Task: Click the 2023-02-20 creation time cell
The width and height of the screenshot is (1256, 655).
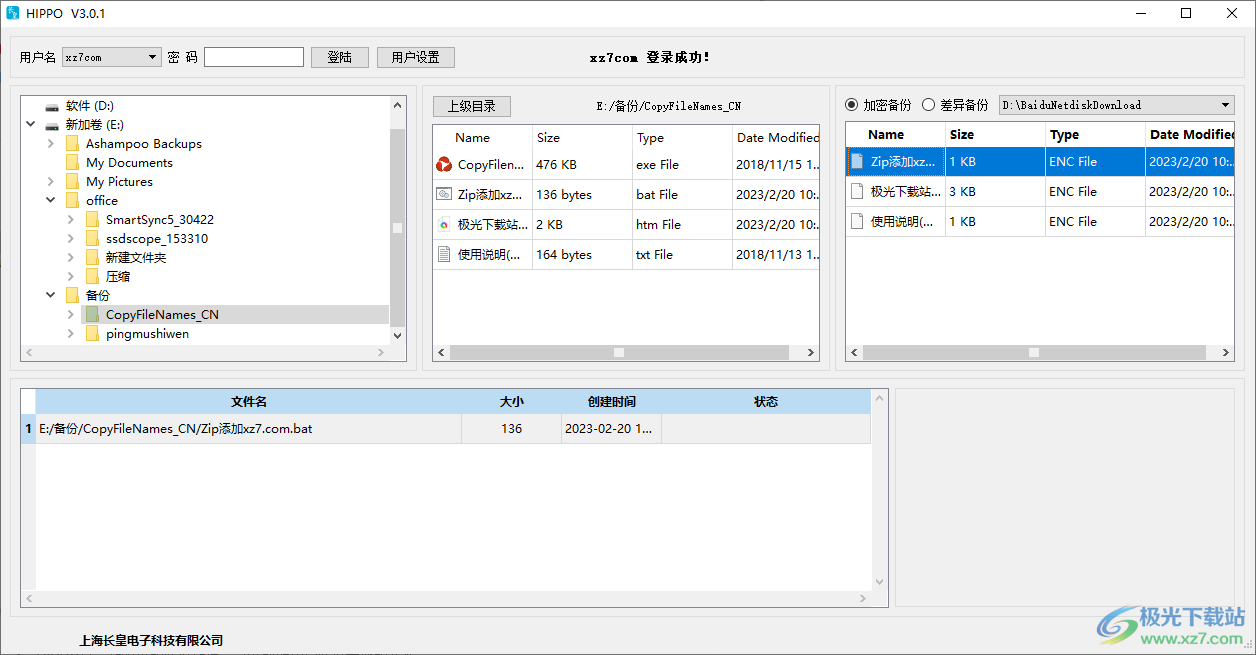Action: click(612, 429)
